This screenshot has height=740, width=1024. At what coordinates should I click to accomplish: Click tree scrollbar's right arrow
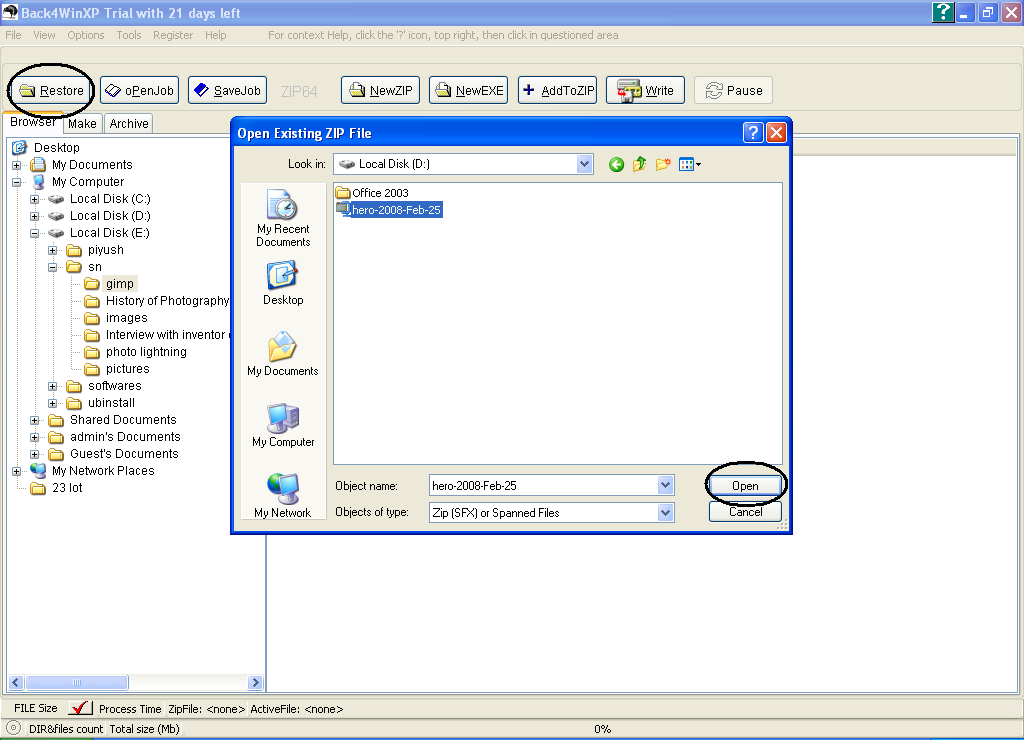tap(255, 683)
